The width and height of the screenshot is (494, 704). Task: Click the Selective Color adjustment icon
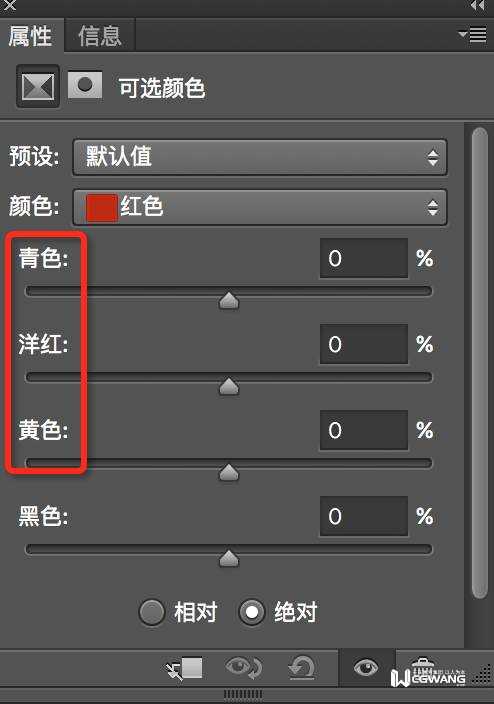(38, 86)
